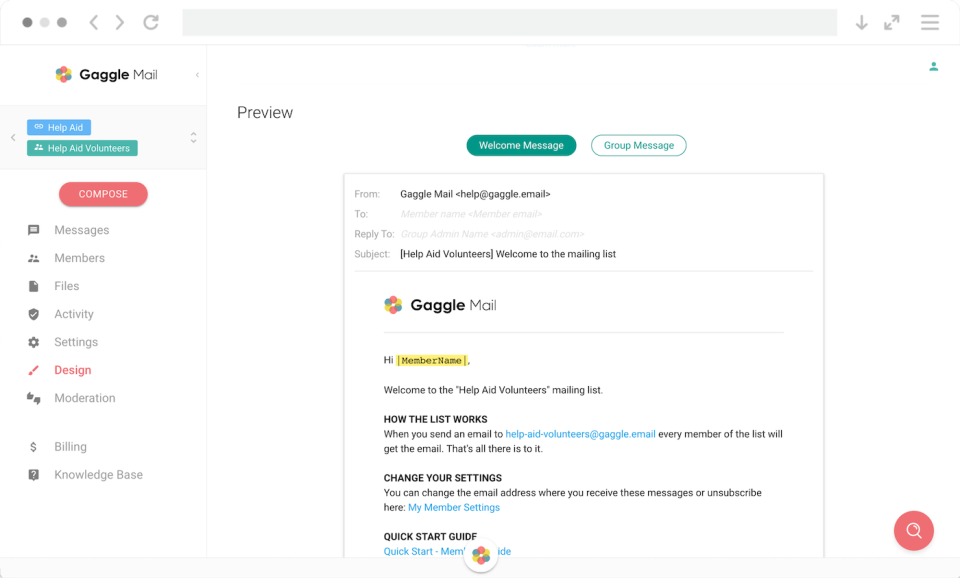This screenshot has width=960, height=578.
Task: Open the Billing section
Action: pyautogui.click(x=70, y=447)
